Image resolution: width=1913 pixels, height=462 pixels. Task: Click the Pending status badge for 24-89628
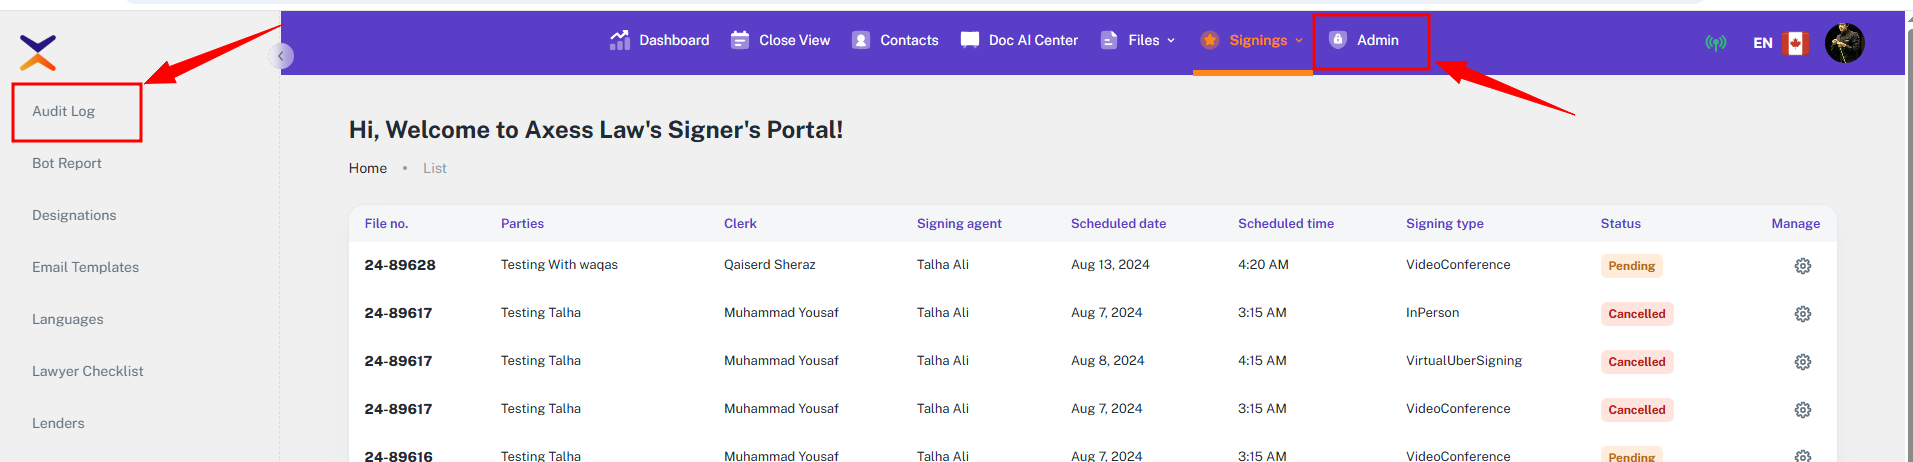click(x=1631, y=266)
